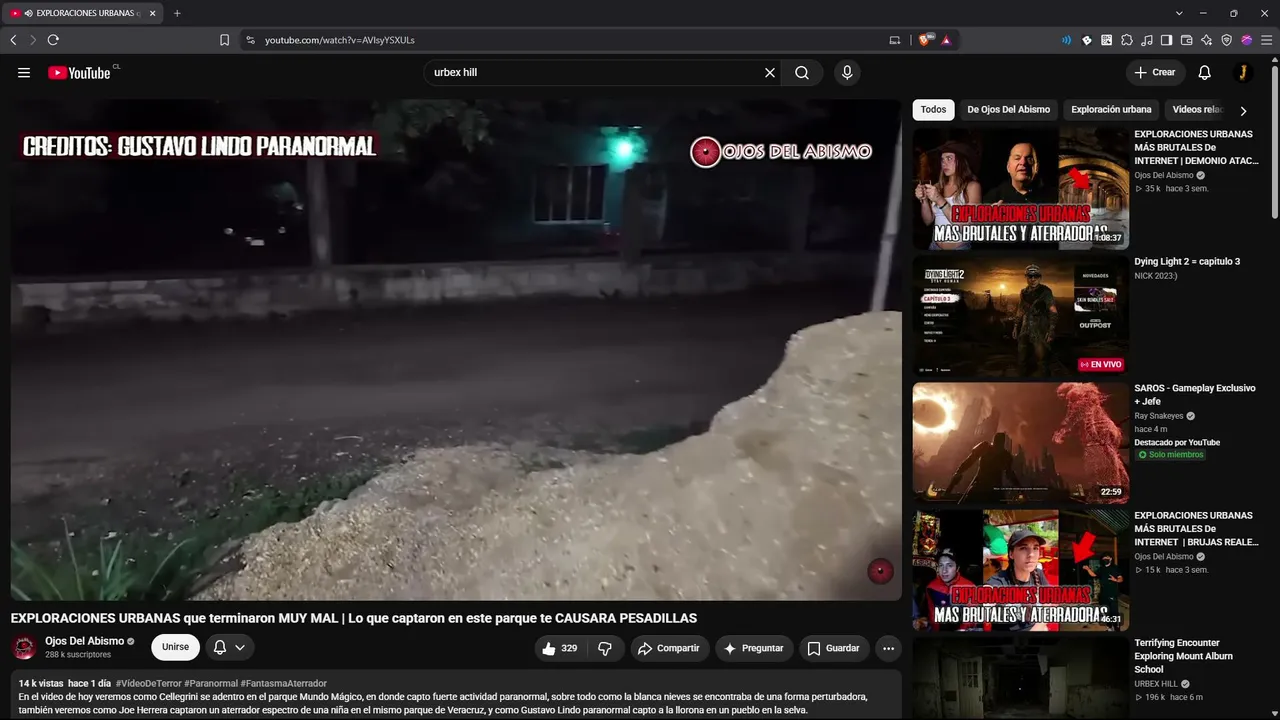Click the address bar URL
Screen dimensions: 1280x720
click(340, 40)
